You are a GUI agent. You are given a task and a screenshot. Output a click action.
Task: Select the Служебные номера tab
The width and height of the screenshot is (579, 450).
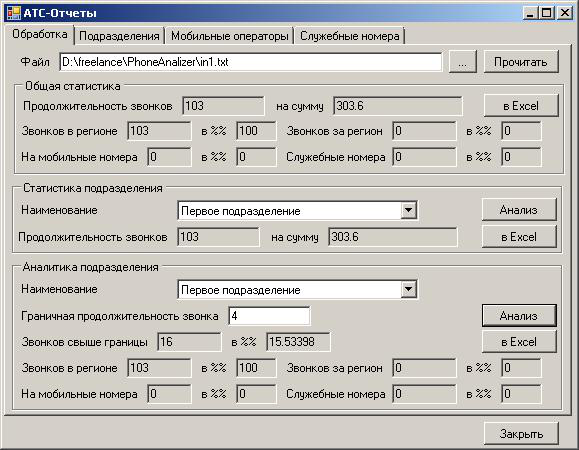pos(349,36)
